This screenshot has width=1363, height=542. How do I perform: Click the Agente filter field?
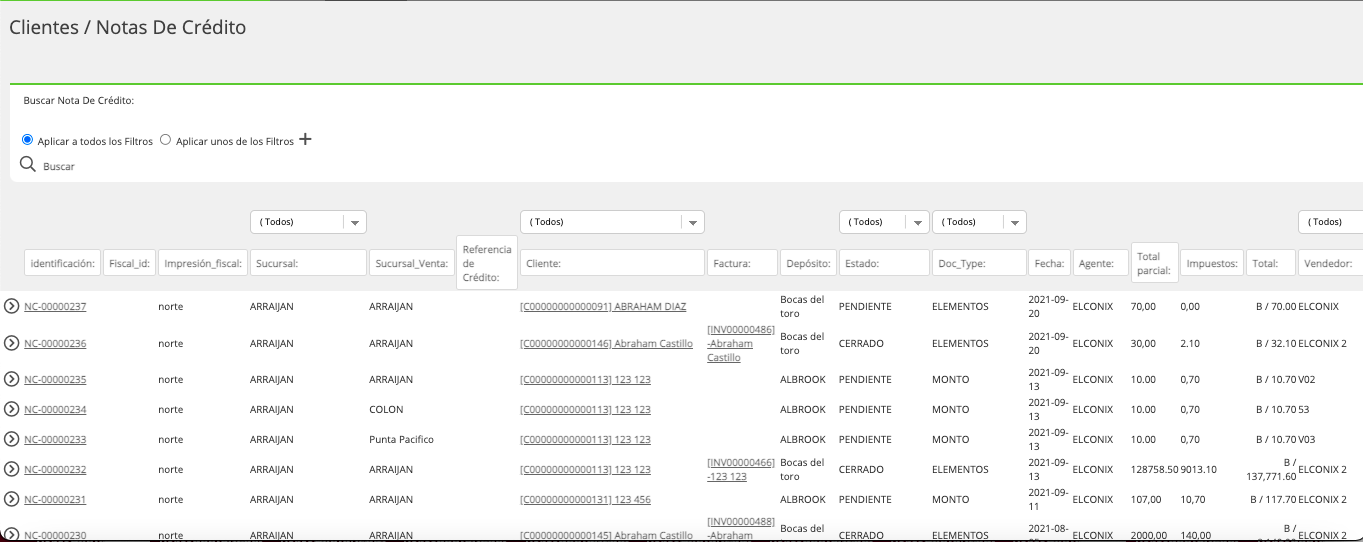1101,263
